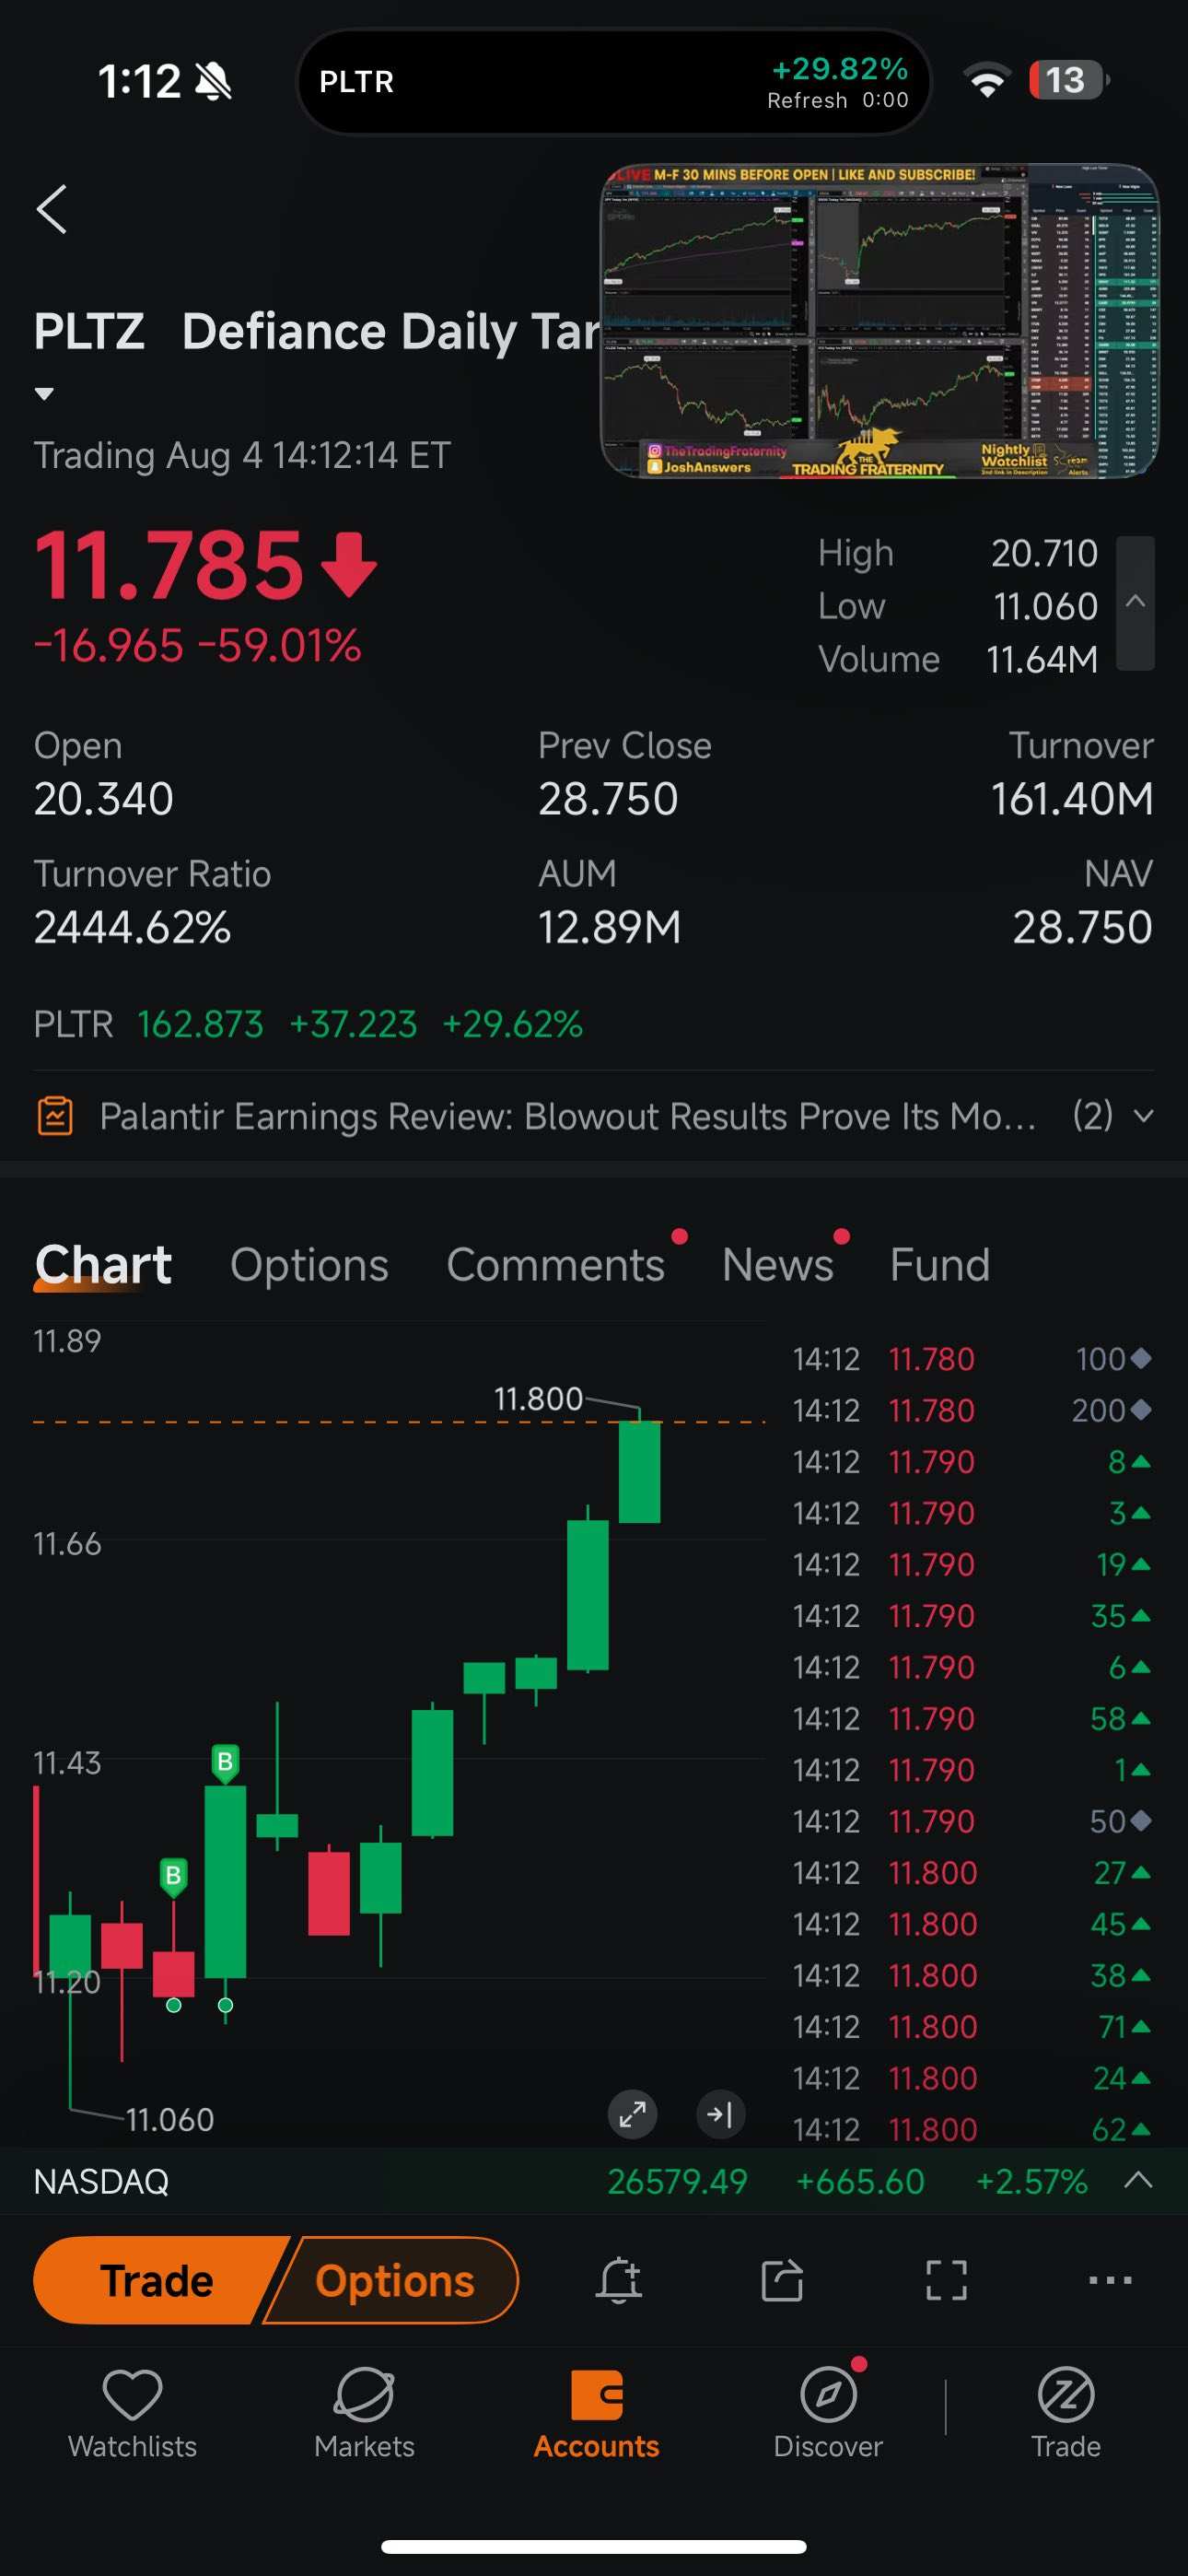Open the PLTR underlying quote row
The height and width of the screenshot is (2576, 1188).
click(308, 1024)
